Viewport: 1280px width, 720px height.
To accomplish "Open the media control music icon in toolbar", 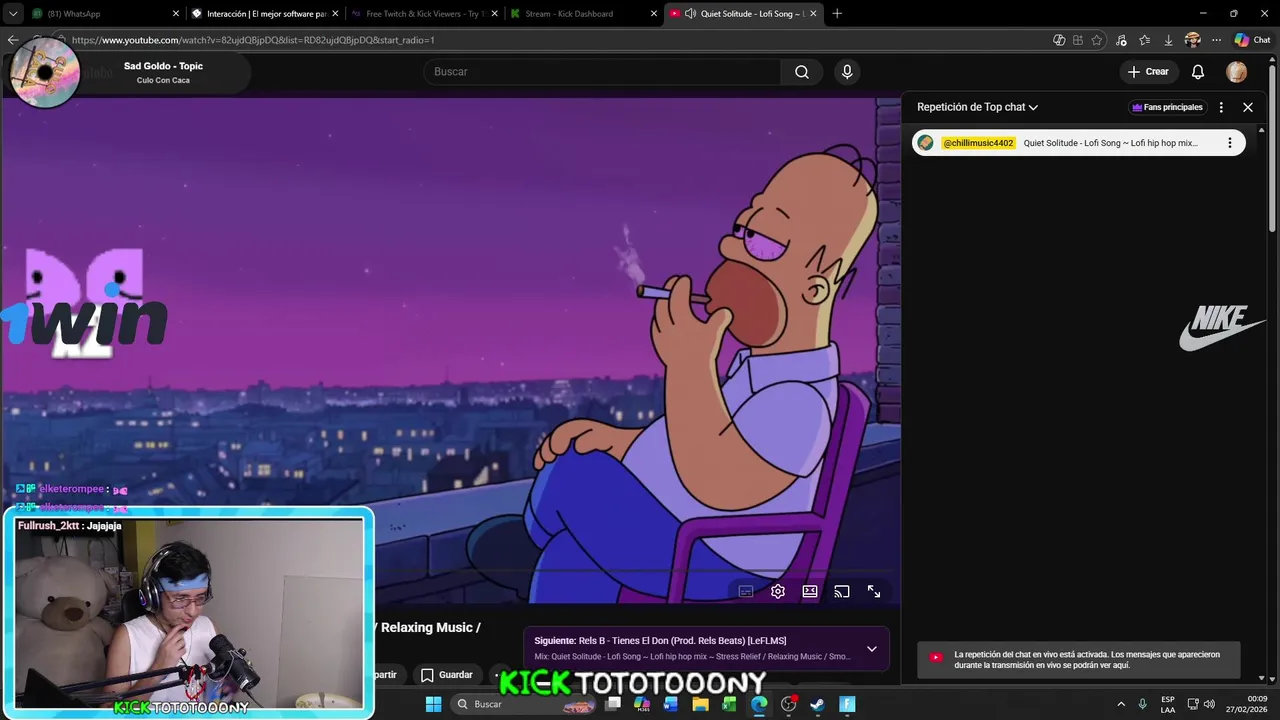I will click(1121, 40).
